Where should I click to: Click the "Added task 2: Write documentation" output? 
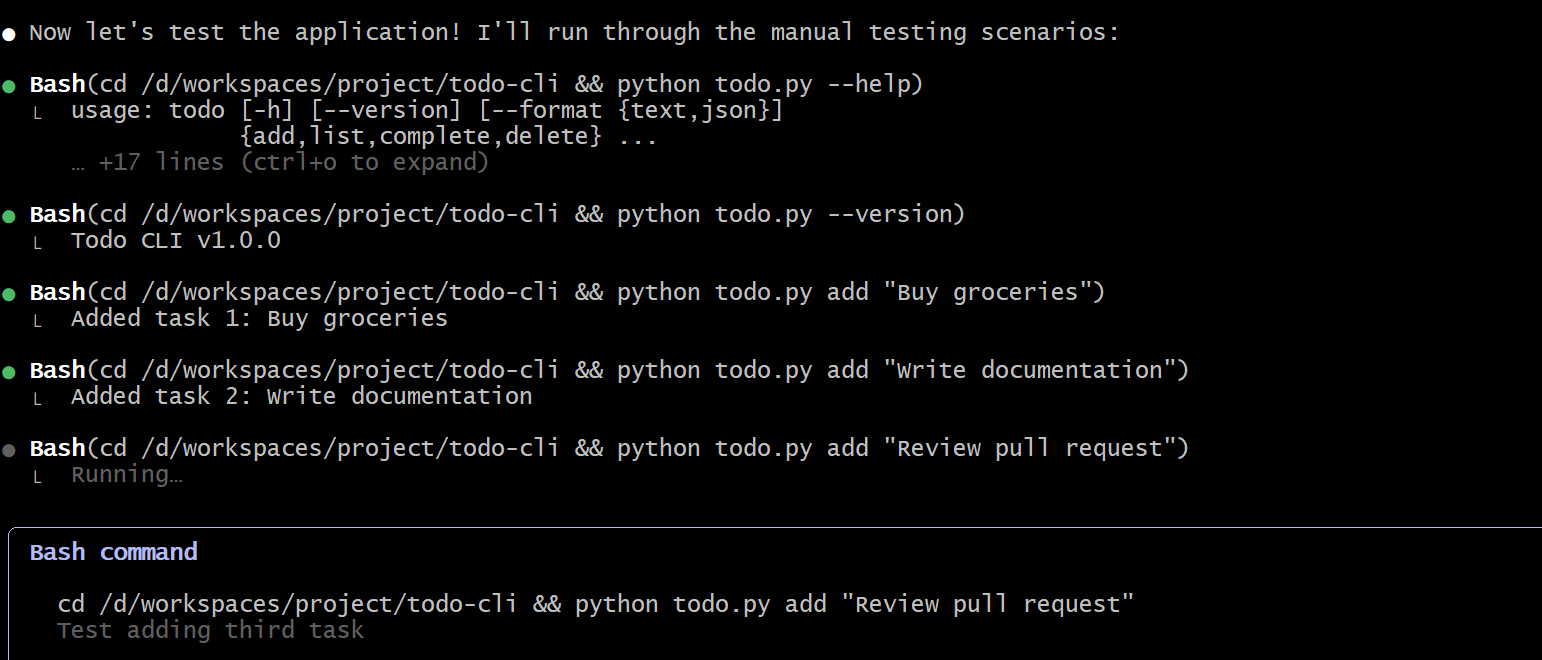[301, 396]
